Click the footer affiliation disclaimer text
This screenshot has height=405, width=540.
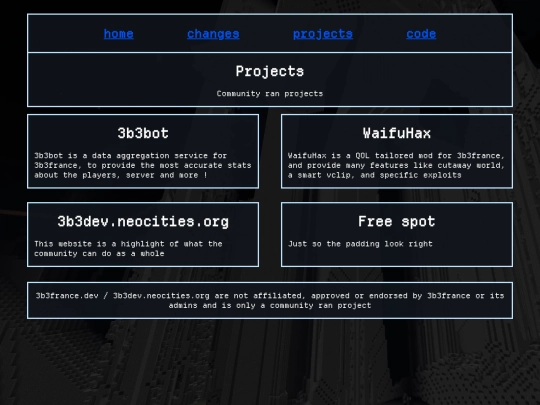coord(270,300)
